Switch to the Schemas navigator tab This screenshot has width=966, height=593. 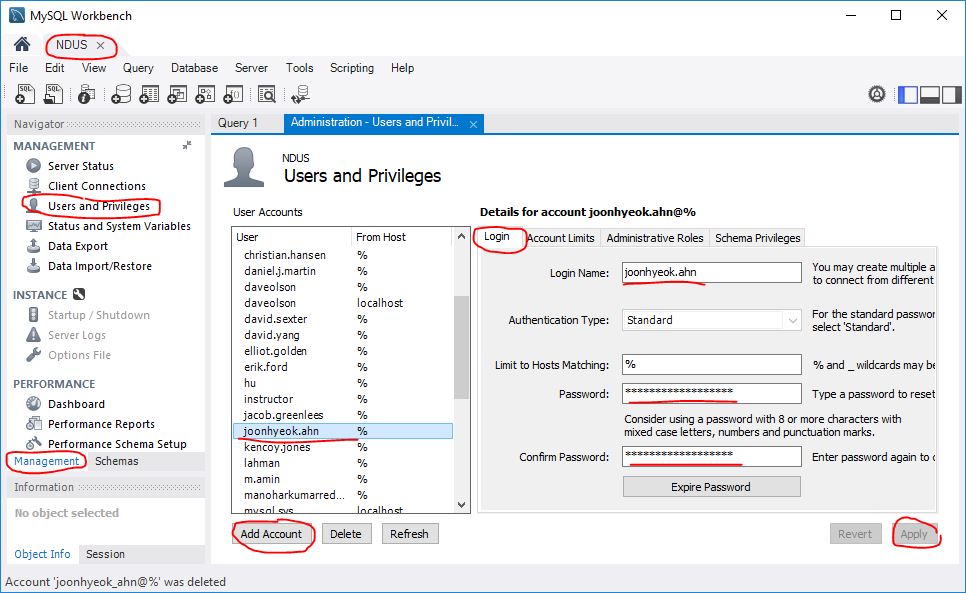coord(117,461)
